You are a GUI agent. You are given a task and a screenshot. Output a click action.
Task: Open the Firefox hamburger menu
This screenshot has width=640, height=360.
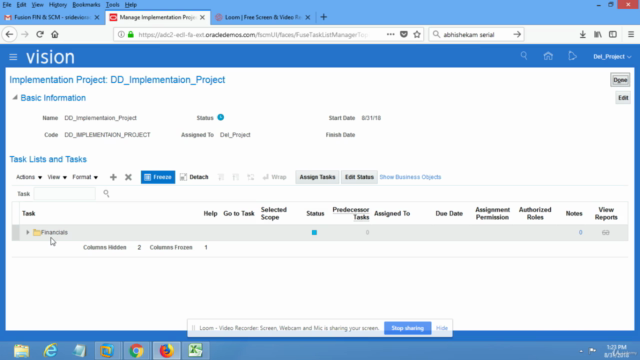click(631, 35)
